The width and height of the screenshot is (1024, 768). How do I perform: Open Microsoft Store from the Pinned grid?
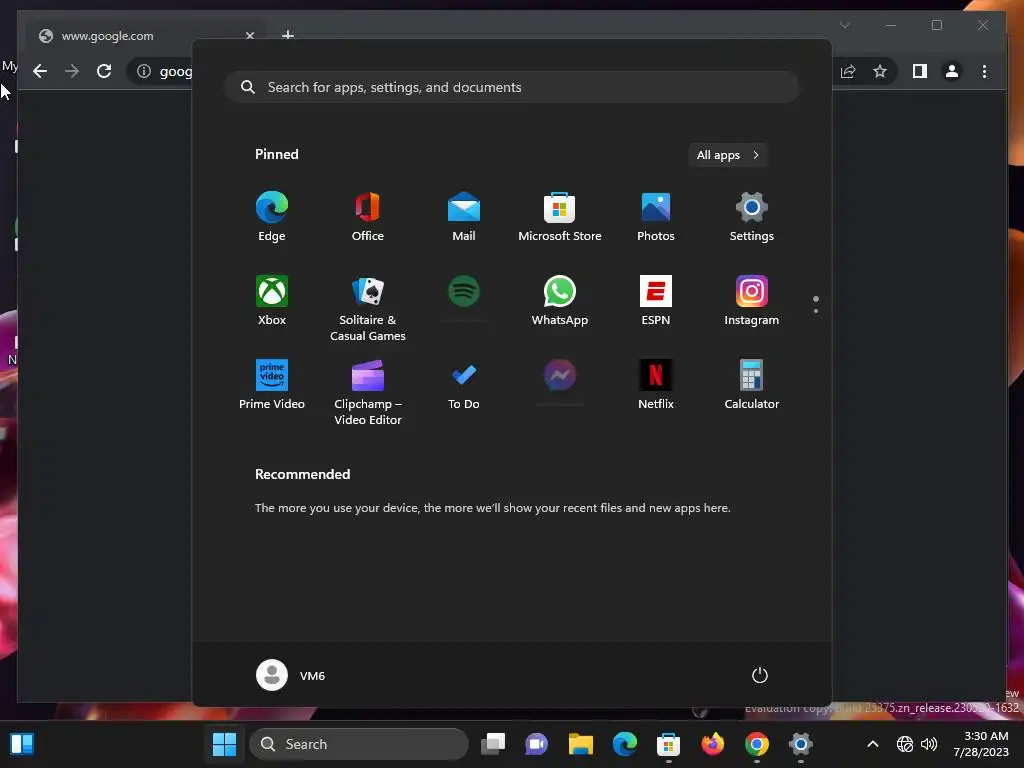560,217
